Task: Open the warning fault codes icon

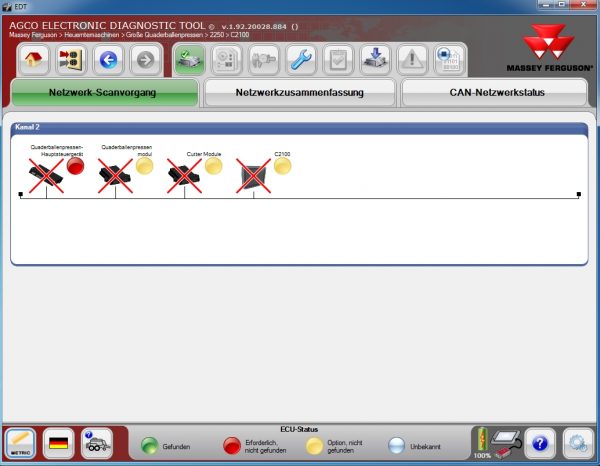Action: (412, 60)
